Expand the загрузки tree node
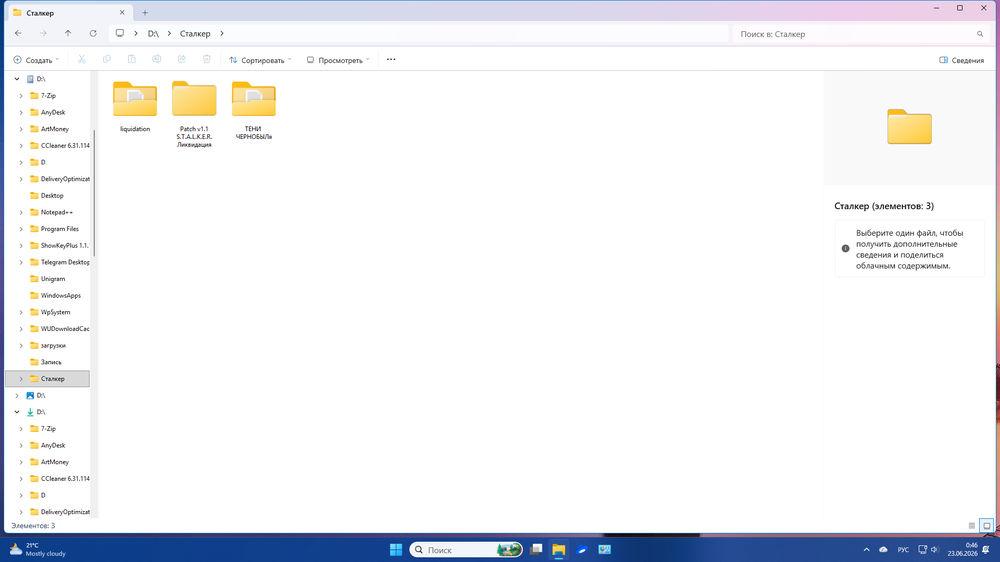 coord(21,346)
